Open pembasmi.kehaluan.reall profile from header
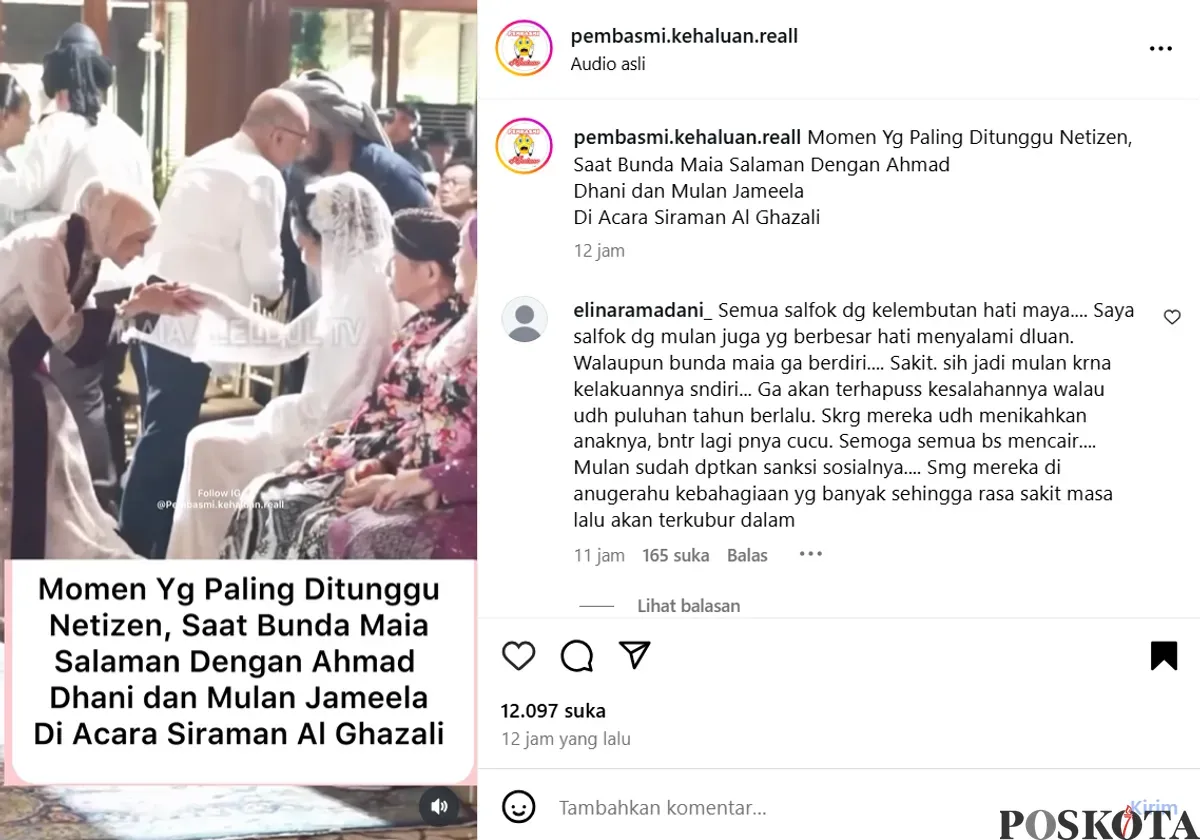 coord(684,36)
